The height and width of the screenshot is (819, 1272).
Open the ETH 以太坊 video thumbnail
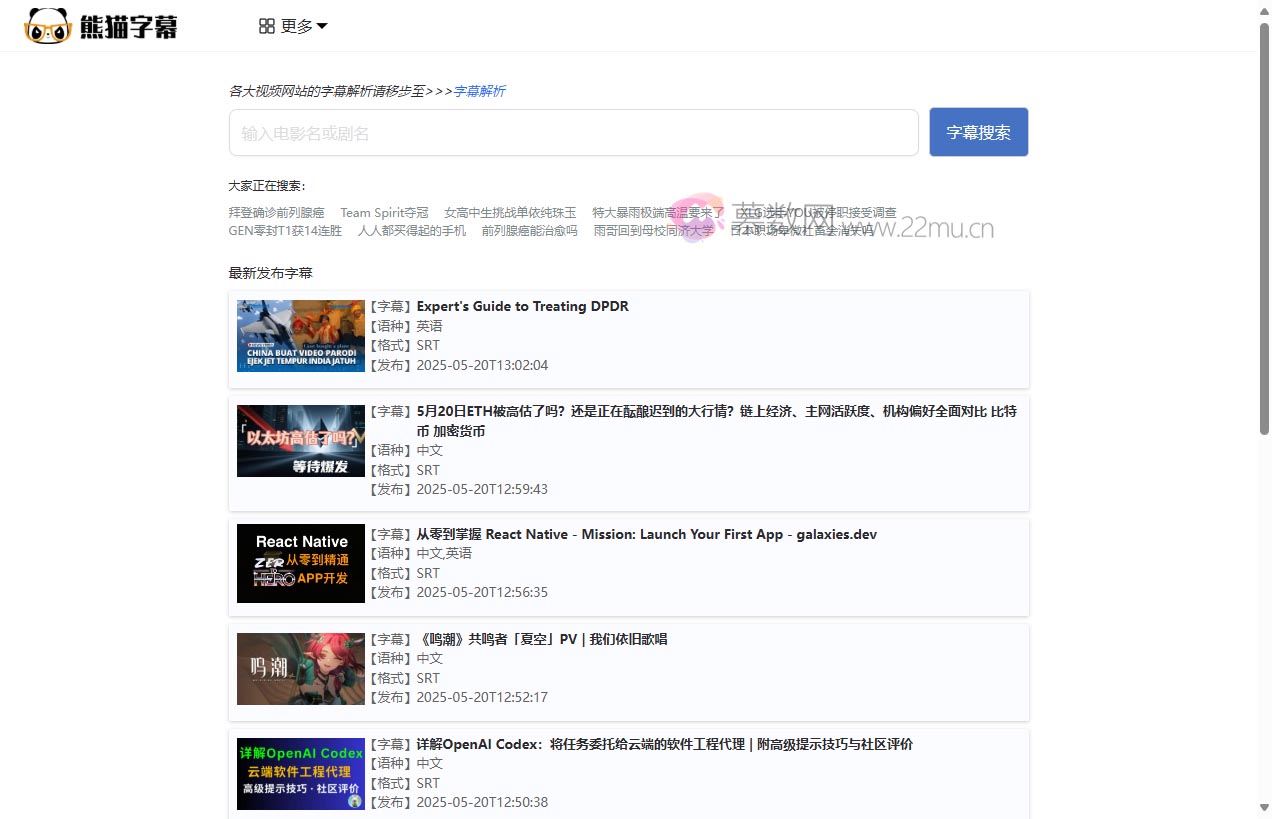click(x=301, y=441)
